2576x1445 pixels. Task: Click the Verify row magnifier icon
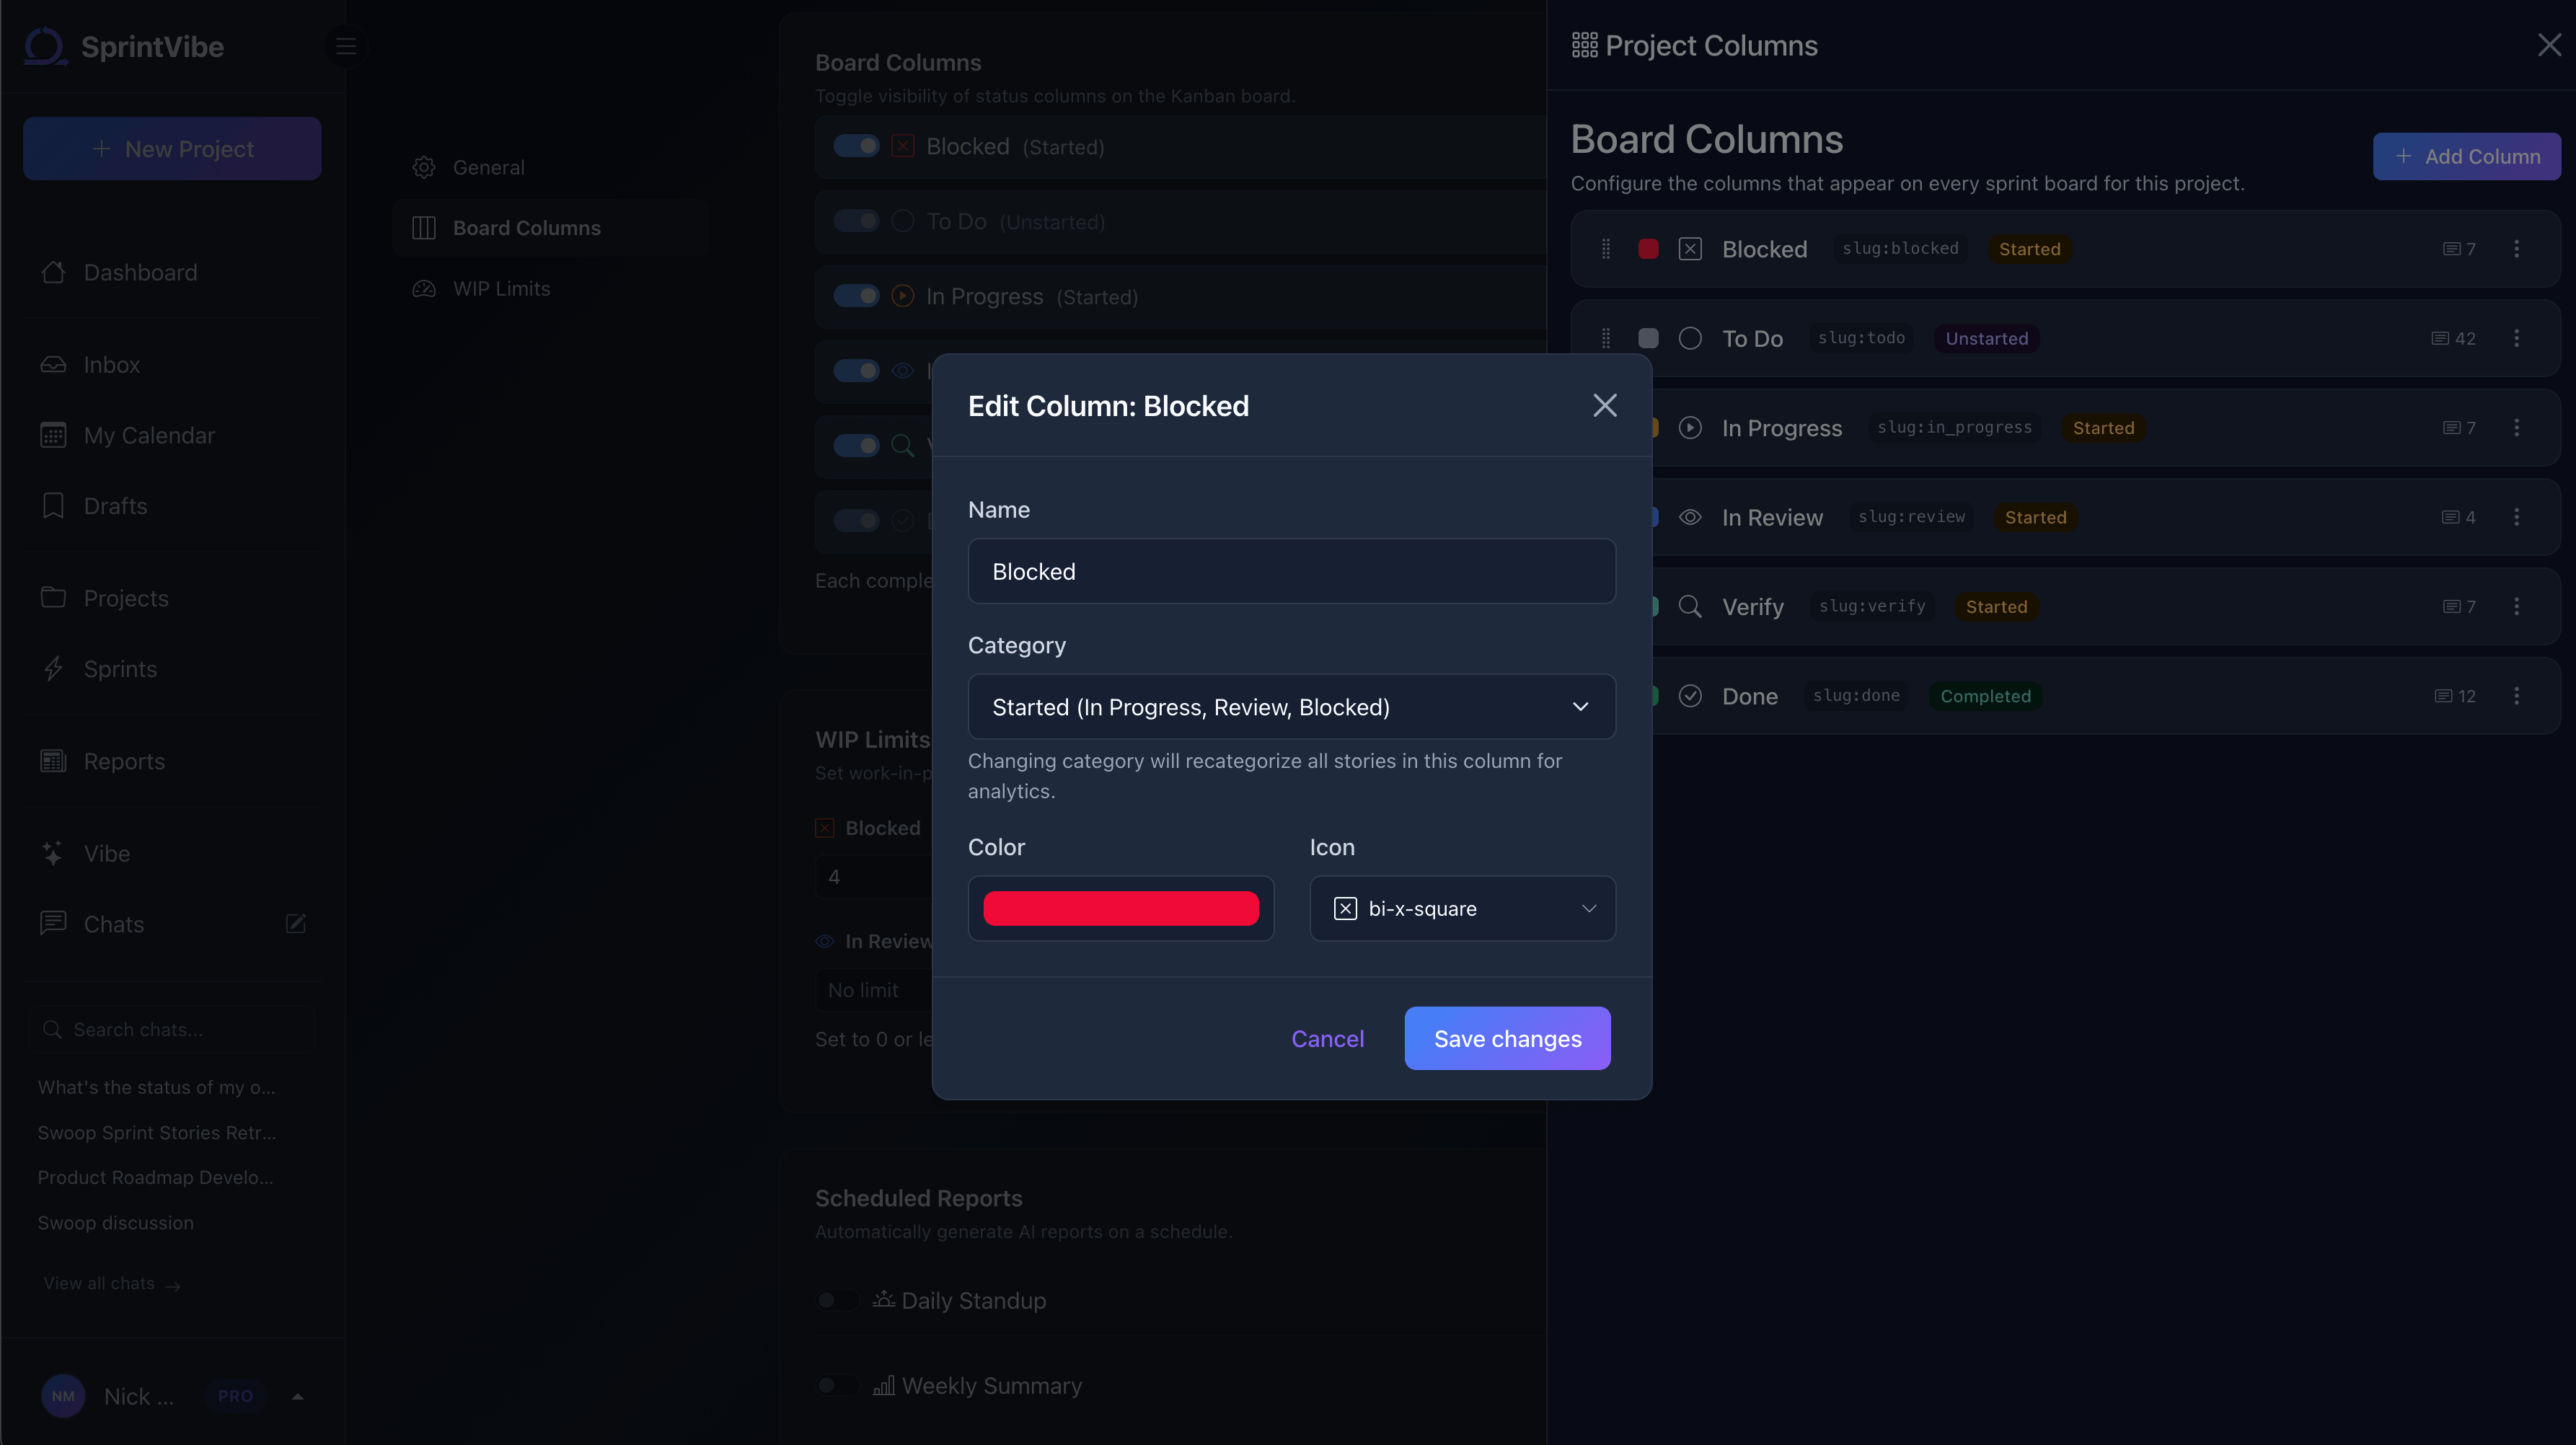click(x=1690, y=606)
